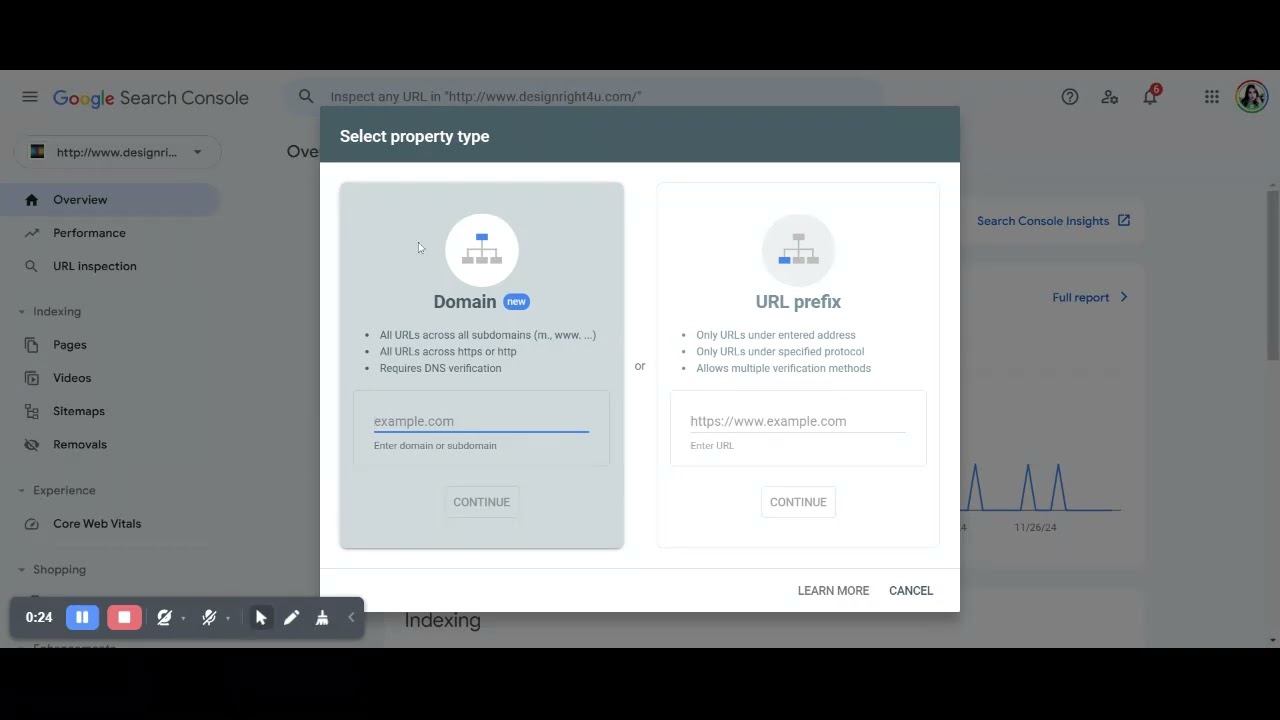Screen dimensions: 1280x720
Task: Click LEARN MORE in the dialog
Action: click(x=833, y=591)
